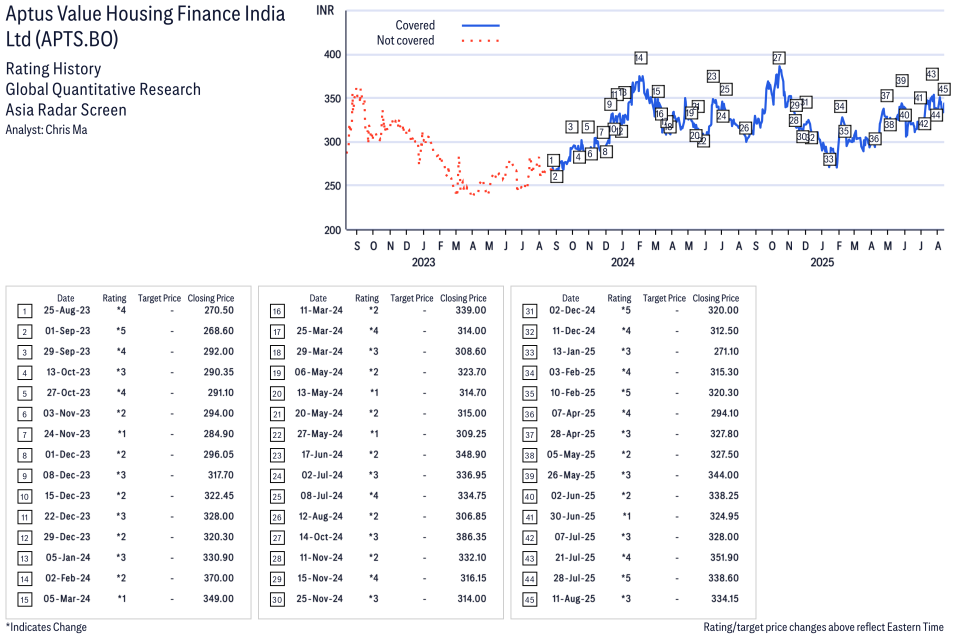Select the 'Asia Radar Screen' line
The image size is (955, 634).
point(66,110)
